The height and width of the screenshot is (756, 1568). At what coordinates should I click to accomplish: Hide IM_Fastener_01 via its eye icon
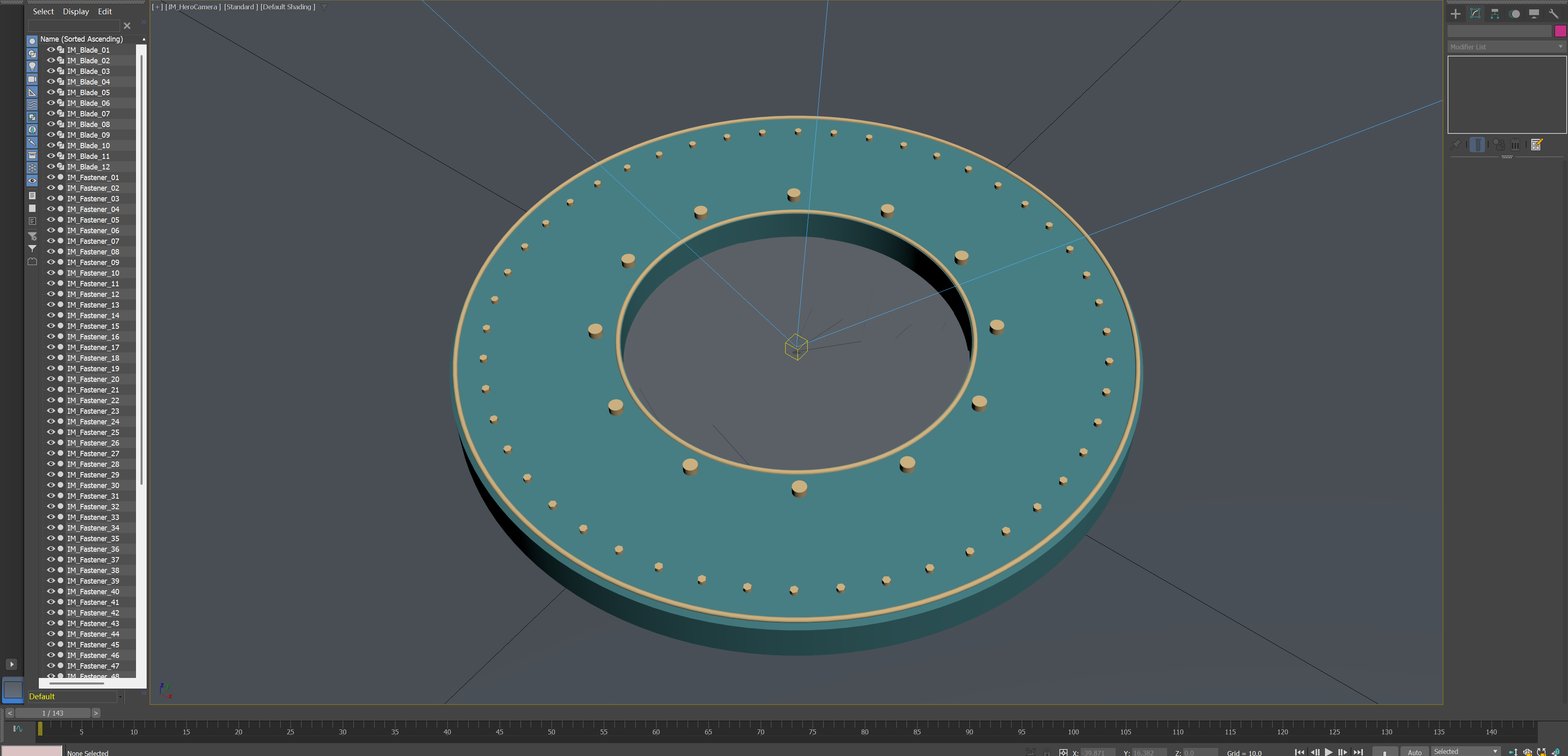coord(51,177)
